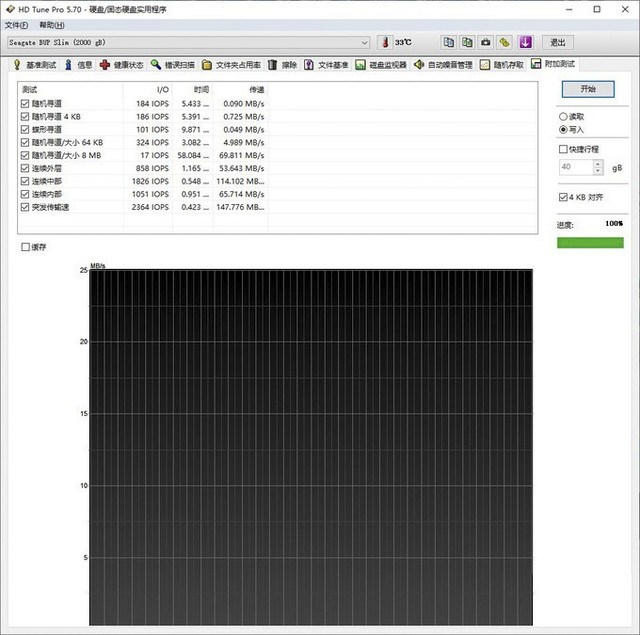Click the camera save screenshot icon
The height and width of the screenshot is (635, 640).
tap(486, 42)
